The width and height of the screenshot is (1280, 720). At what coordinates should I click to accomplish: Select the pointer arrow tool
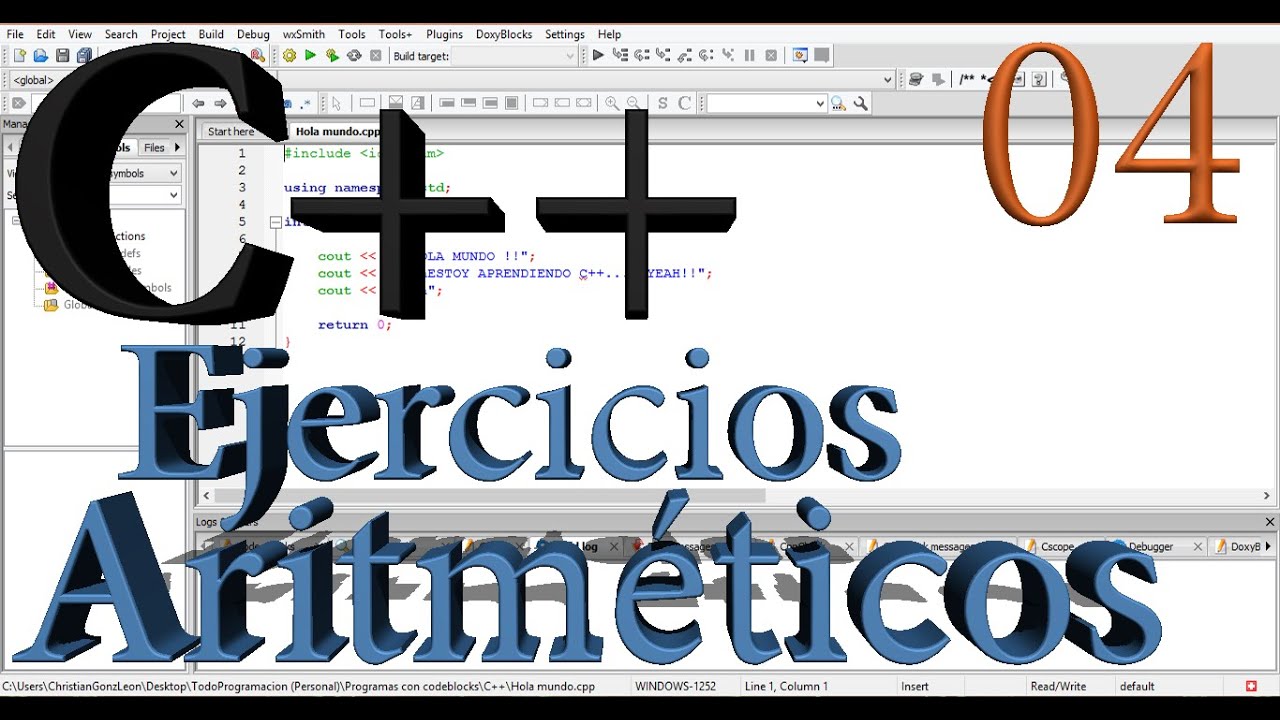337,103
